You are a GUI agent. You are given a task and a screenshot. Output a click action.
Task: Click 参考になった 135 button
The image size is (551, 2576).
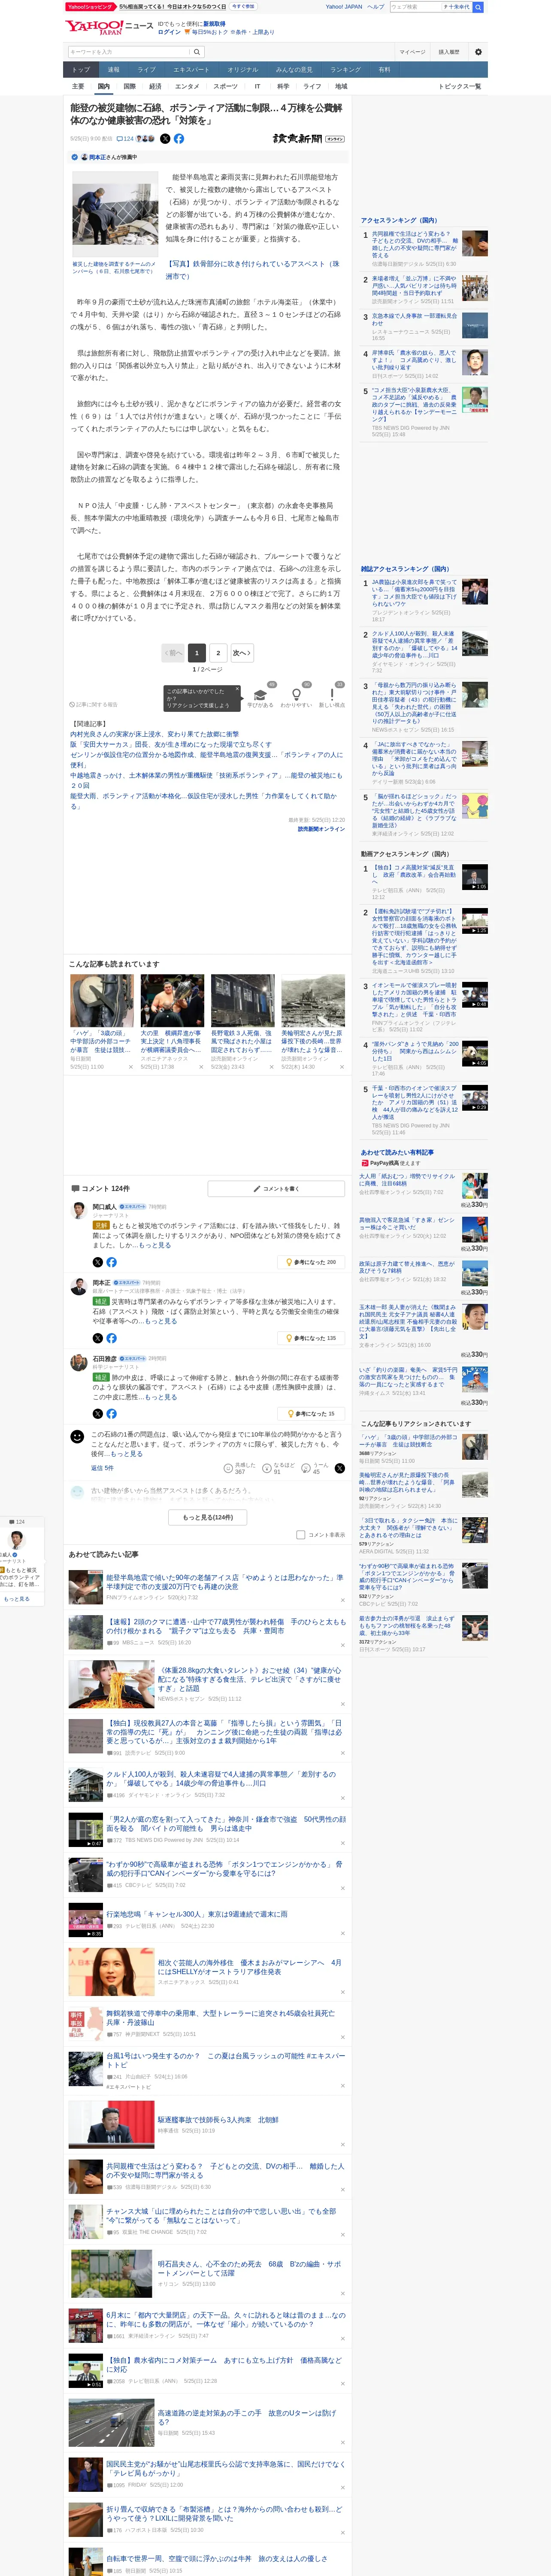pos(311,1338)
